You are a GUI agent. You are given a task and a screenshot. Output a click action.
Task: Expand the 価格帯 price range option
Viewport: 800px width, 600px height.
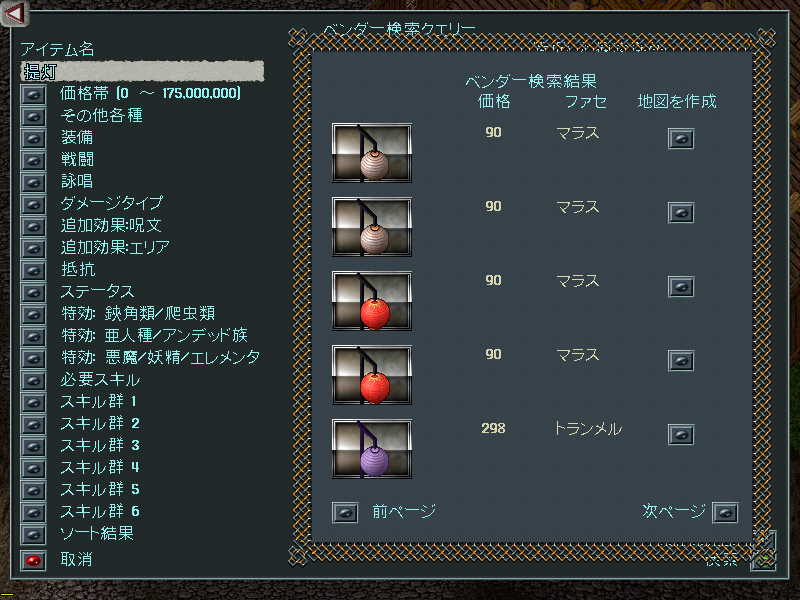point(33,94)
